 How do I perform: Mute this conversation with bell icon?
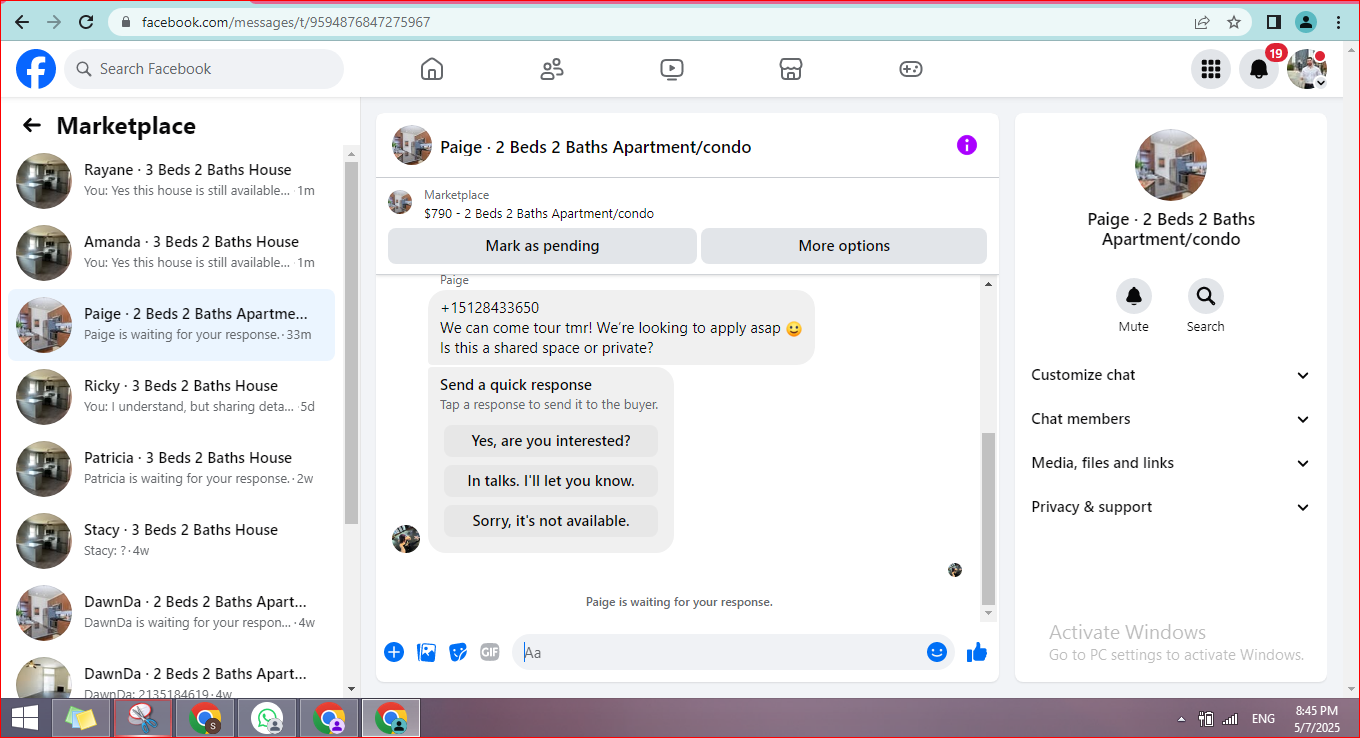tap(1134, 296)
